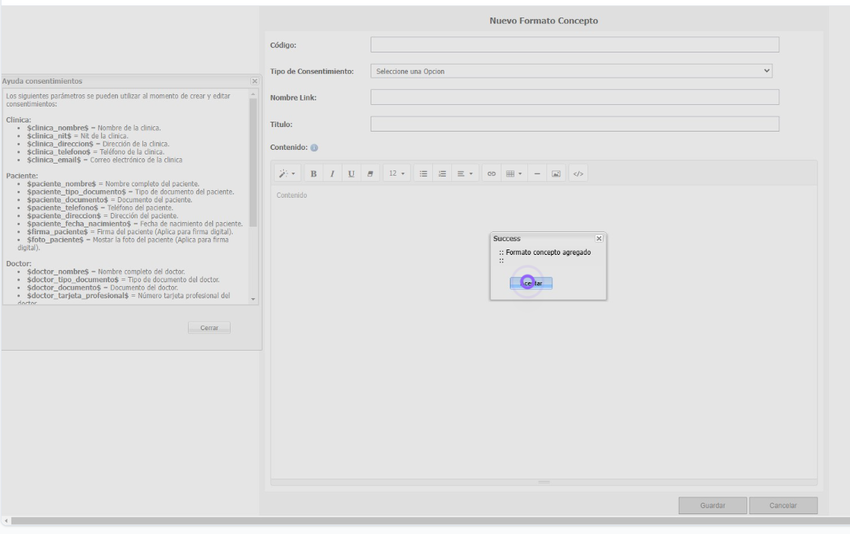Viewport: 850px width, 534px height.
Task: Click inside the Contenido editor area
Action: pos(544,332)
